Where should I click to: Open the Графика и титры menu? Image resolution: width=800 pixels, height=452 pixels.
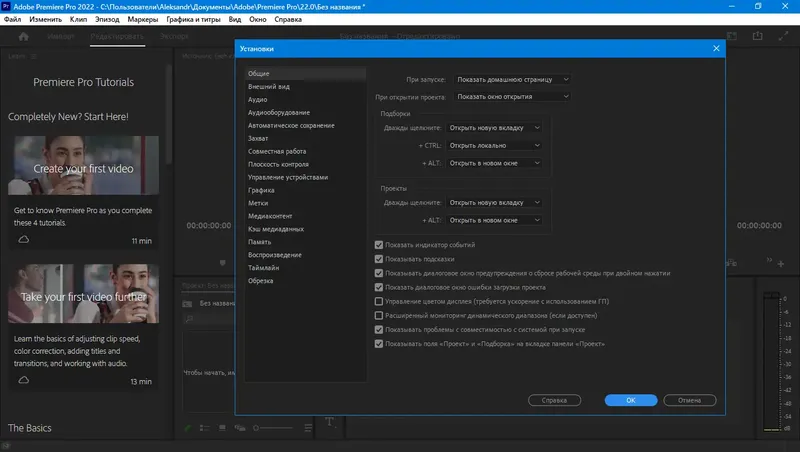coord(193,19)
